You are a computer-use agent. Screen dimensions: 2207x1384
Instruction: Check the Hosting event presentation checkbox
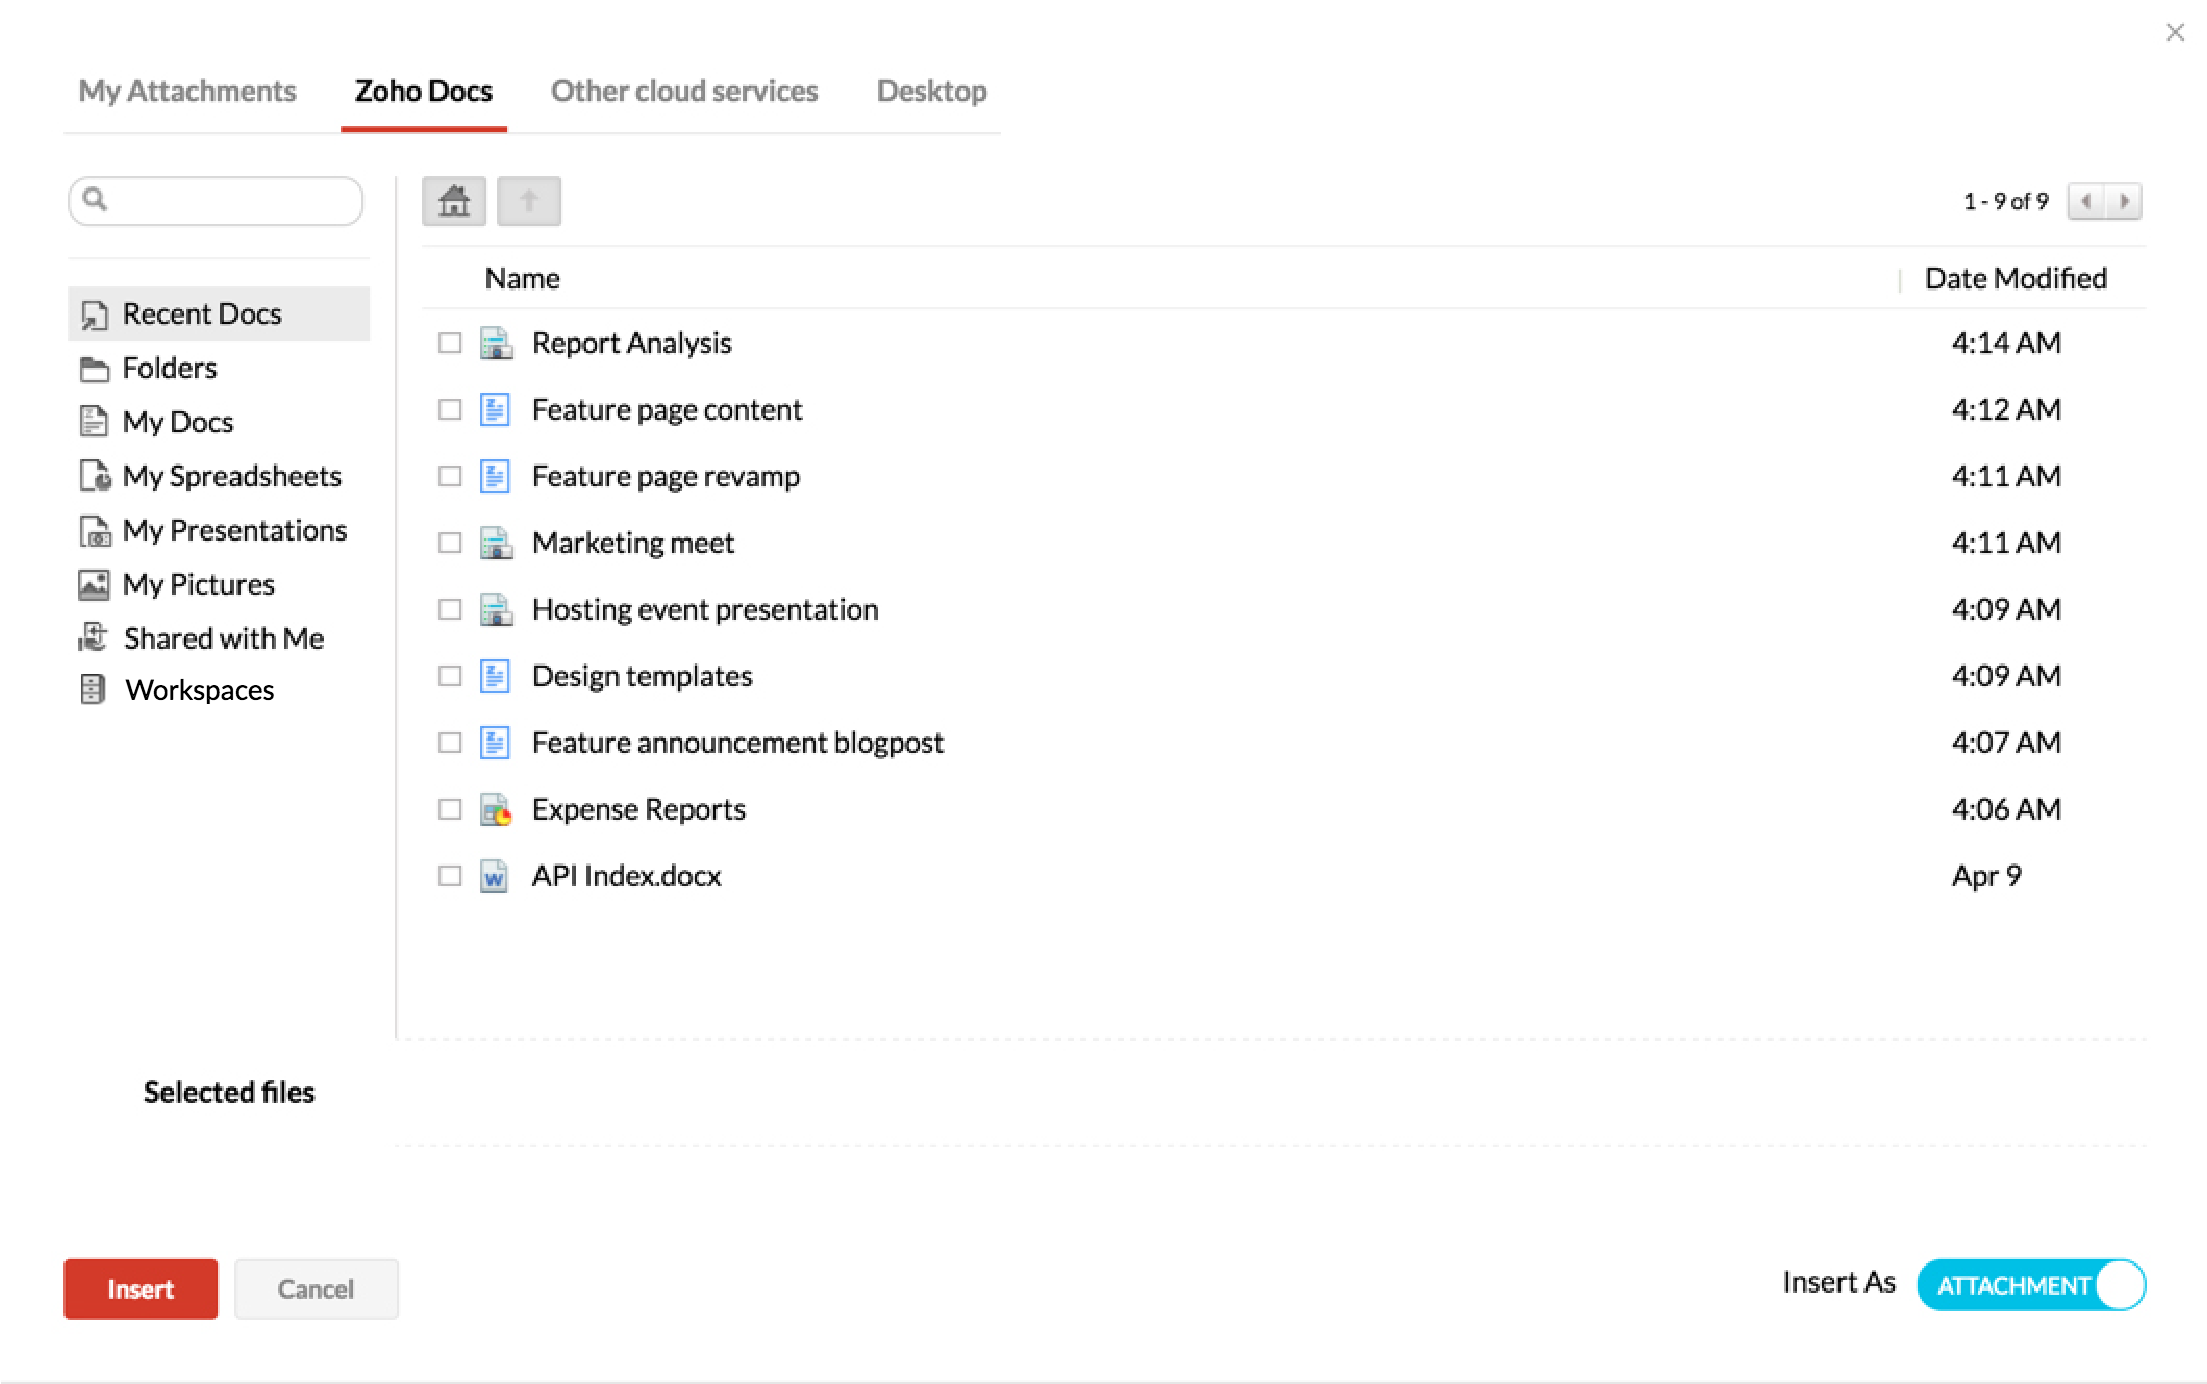tap(450, 610)
